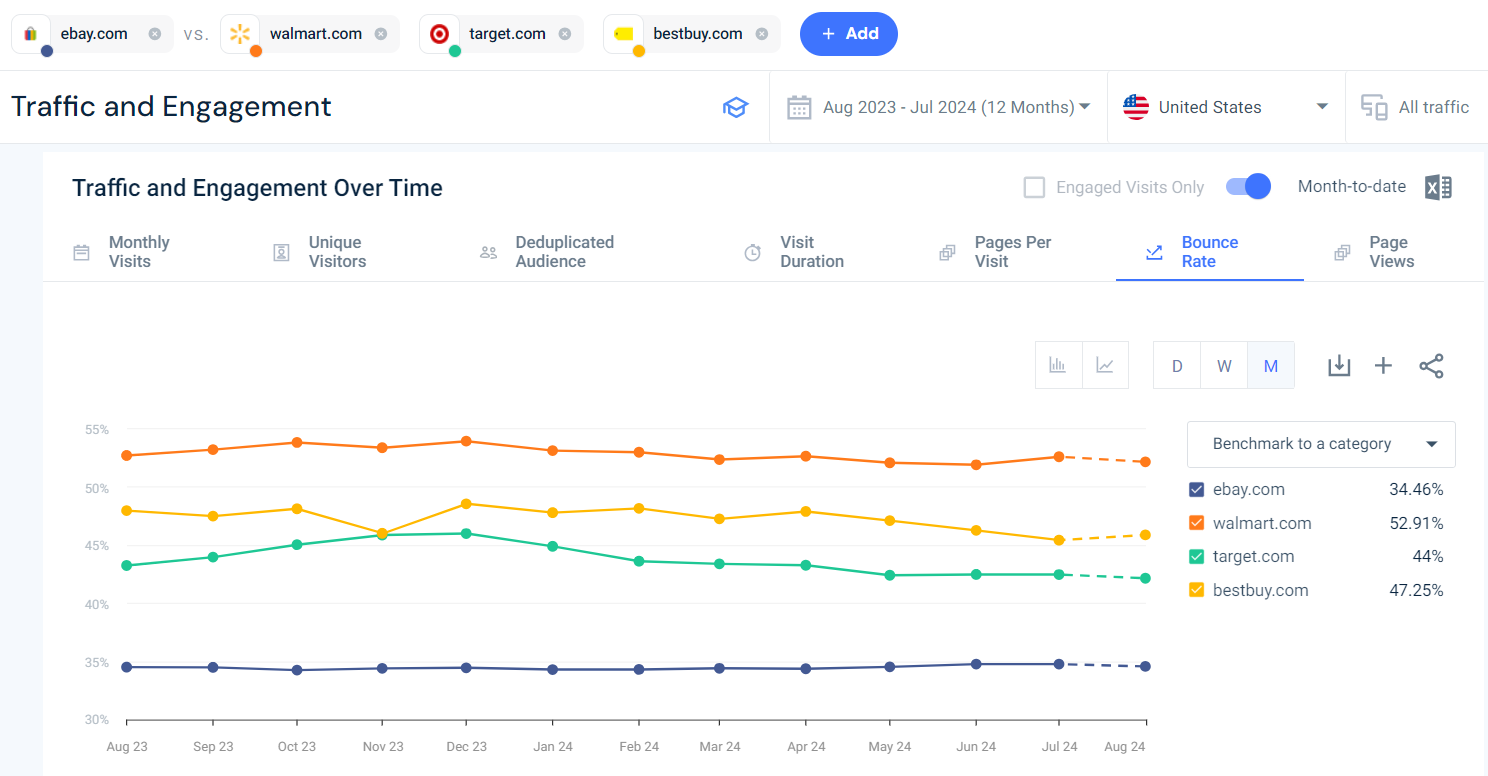Open the graduation cap learning icon
Screen dimensions: 1488x776
pos(736,108)
